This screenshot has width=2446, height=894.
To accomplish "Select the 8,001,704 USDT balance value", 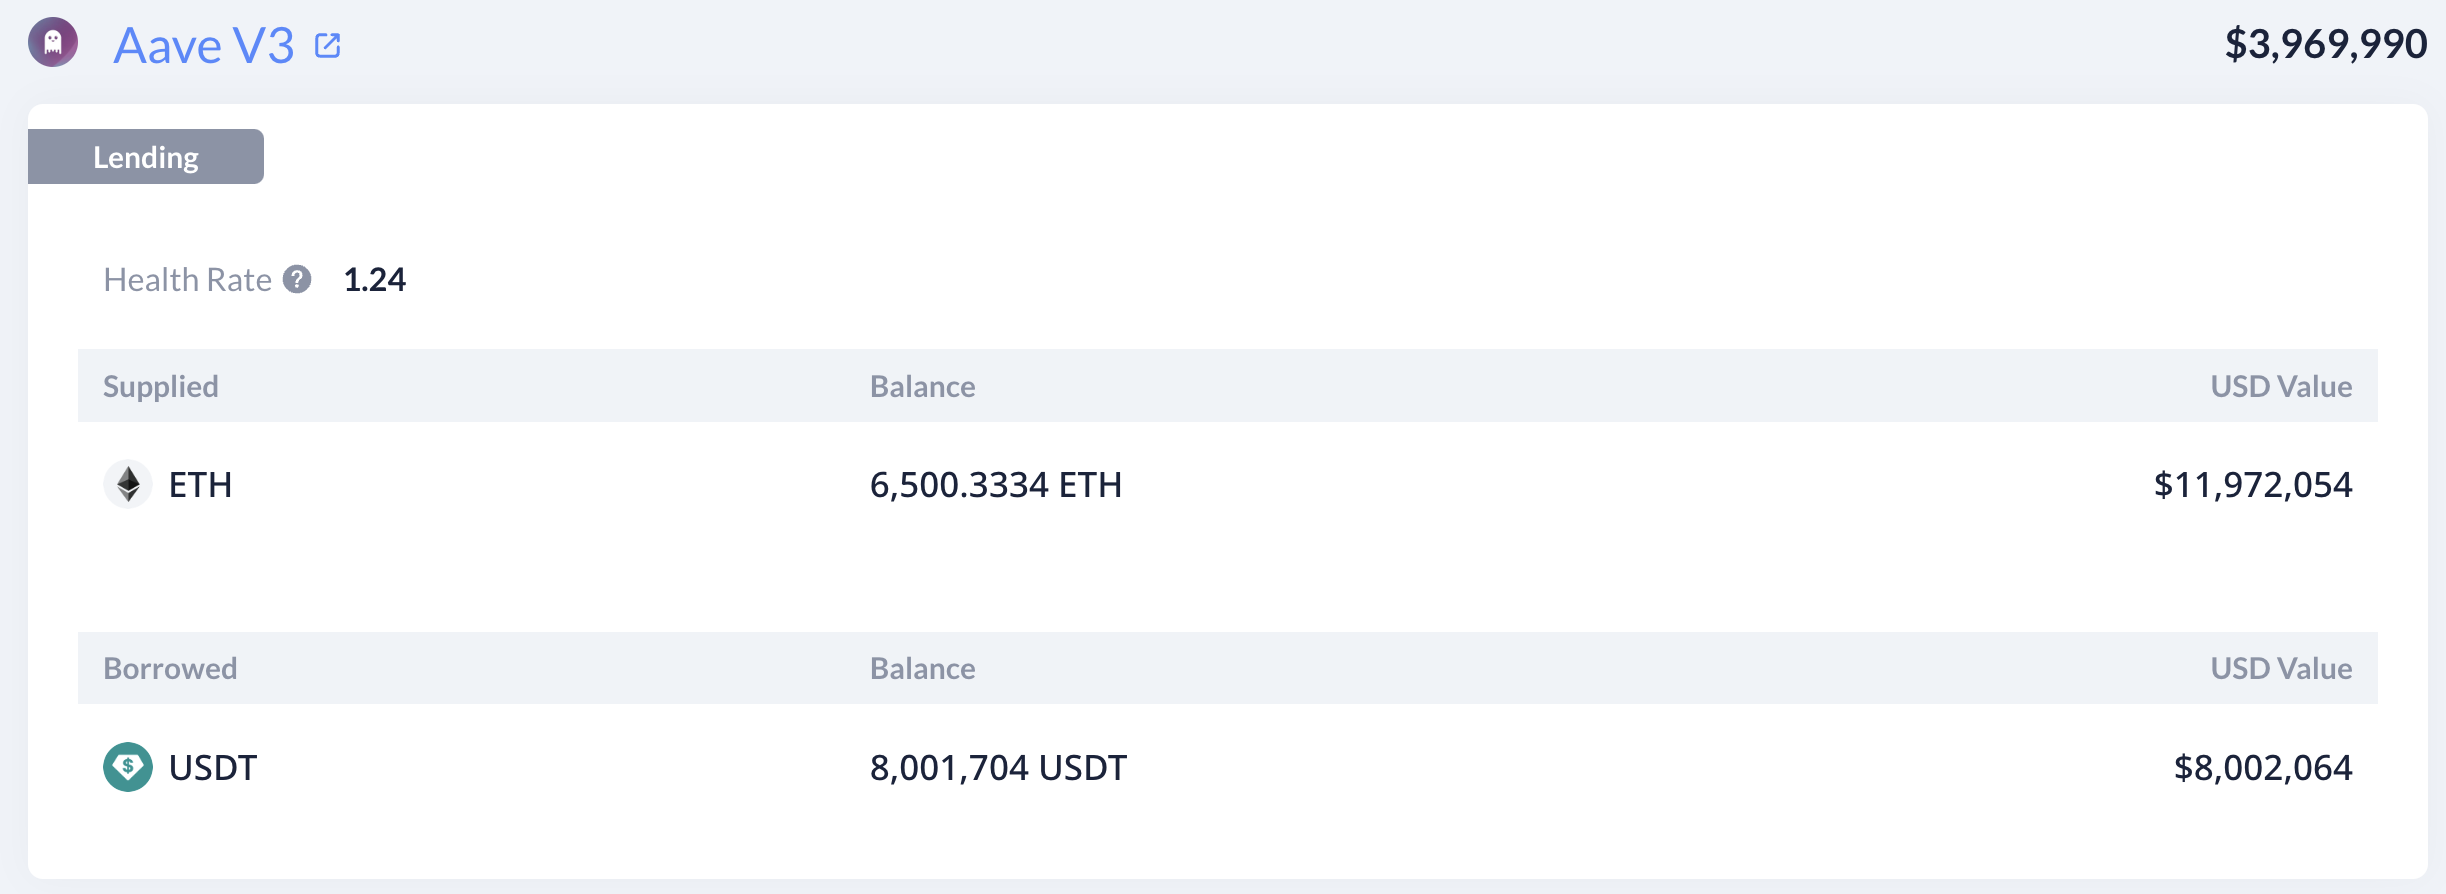I will [x=998, y=768].
